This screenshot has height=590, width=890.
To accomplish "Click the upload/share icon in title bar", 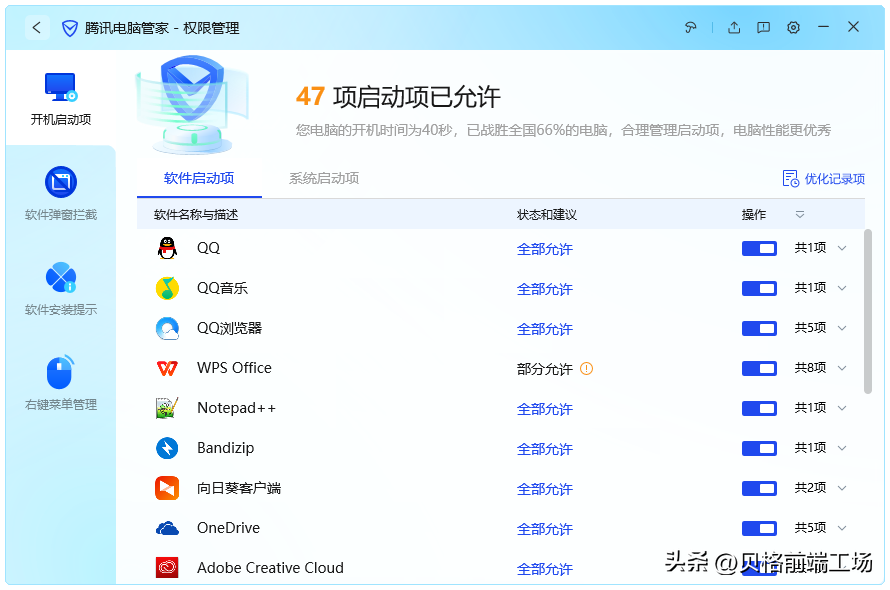I will (734, 27).
